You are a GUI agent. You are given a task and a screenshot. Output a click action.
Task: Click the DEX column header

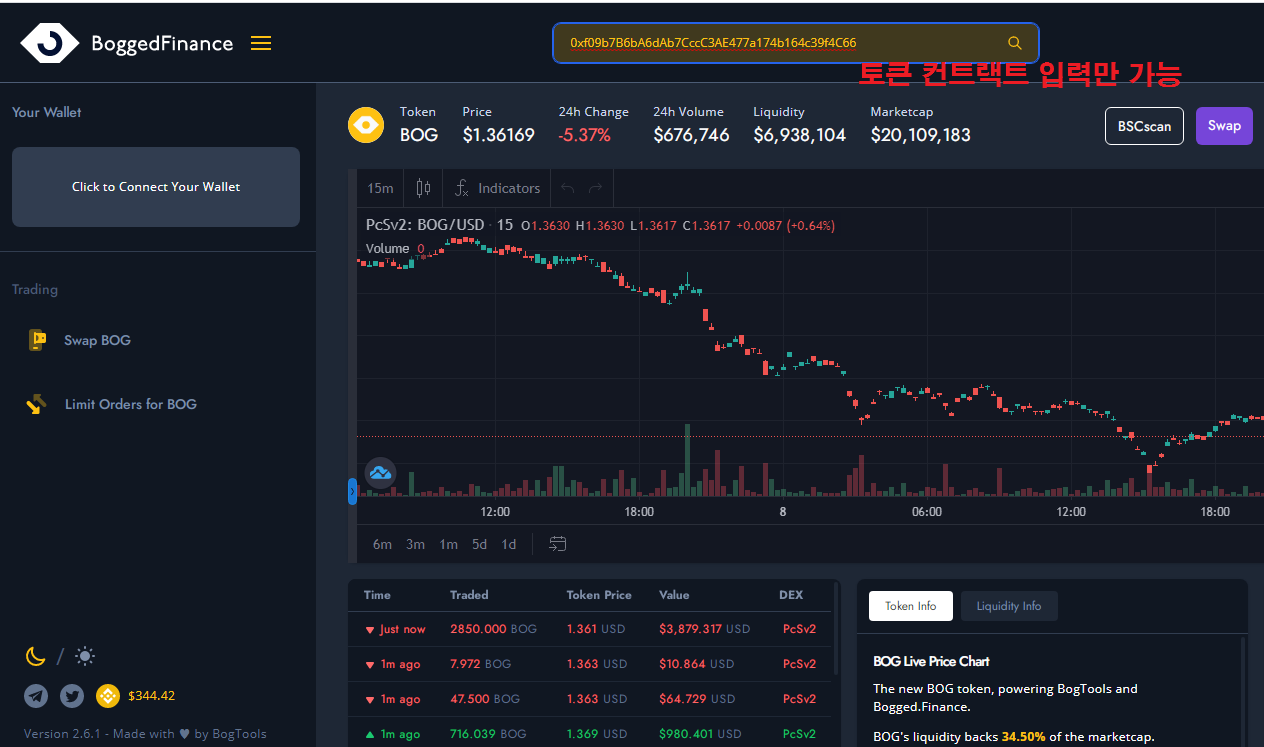[791, 595]
